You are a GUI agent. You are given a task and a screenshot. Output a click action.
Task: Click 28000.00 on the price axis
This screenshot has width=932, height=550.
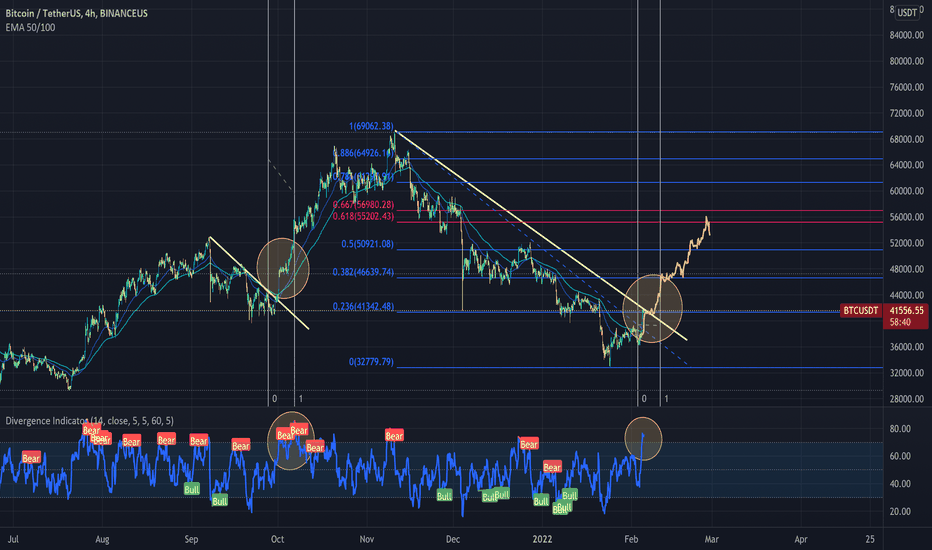(x=906, y=399)
